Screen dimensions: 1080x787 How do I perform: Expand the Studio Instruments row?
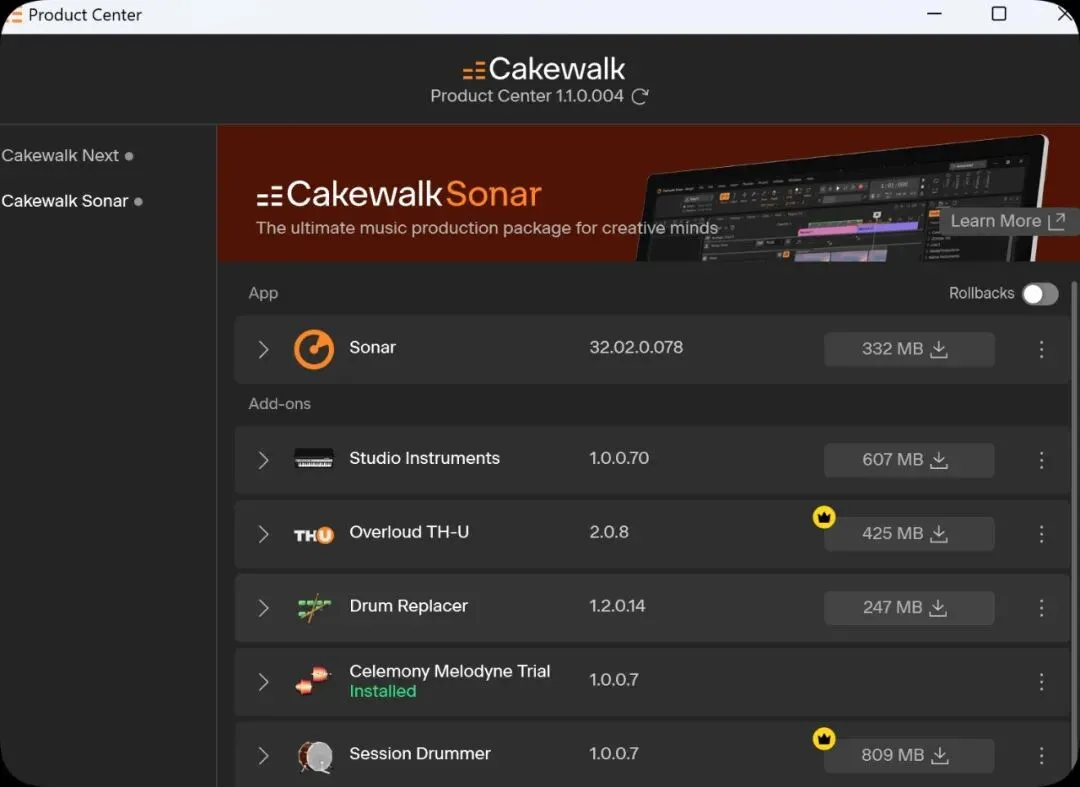pos(263,460)
